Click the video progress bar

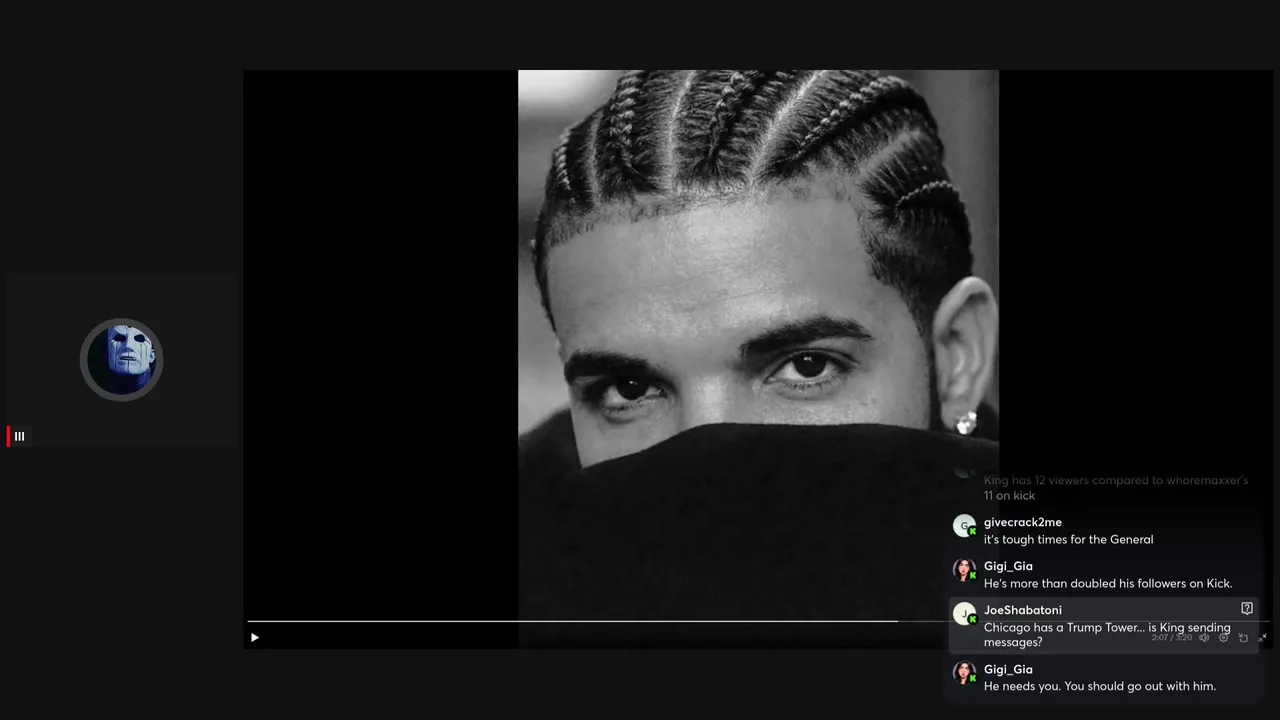pos(758,621)
